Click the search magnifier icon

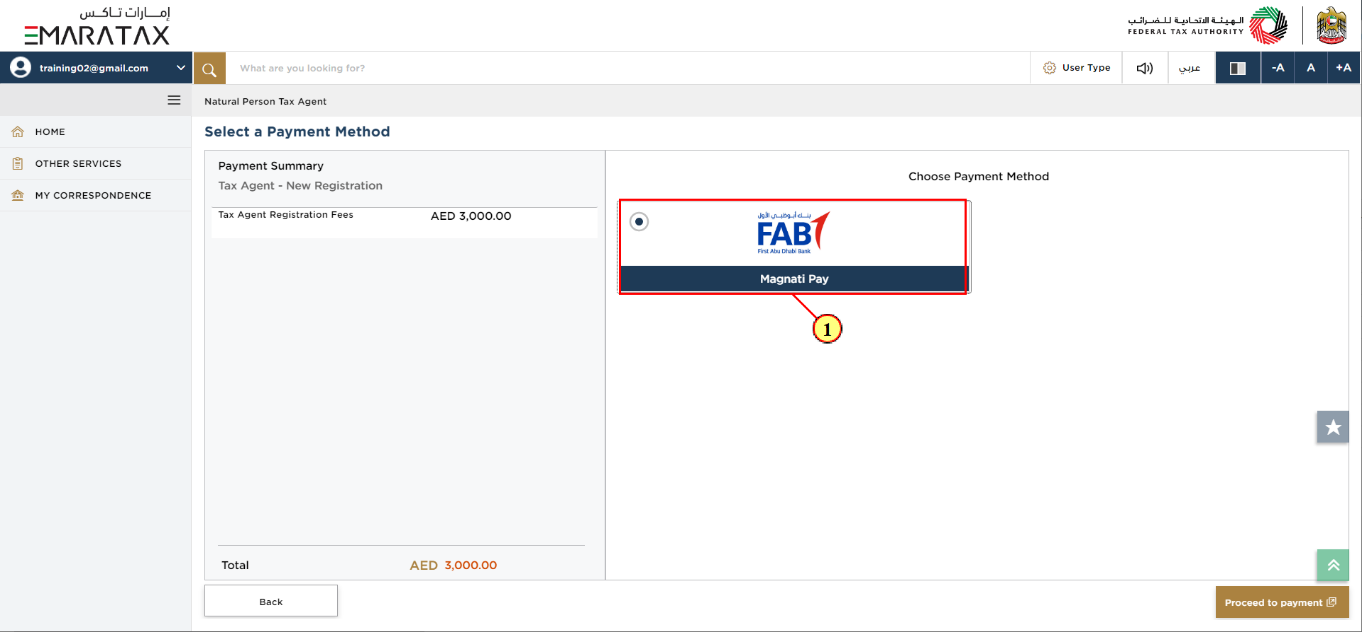point(209,68)
